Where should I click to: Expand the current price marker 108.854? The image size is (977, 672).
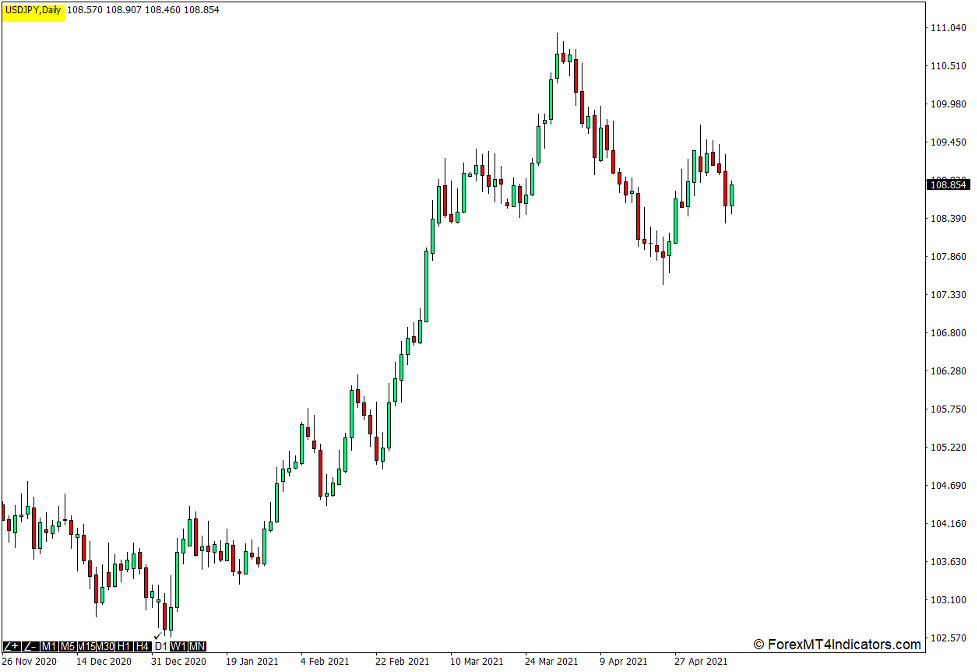coord(947,183)
